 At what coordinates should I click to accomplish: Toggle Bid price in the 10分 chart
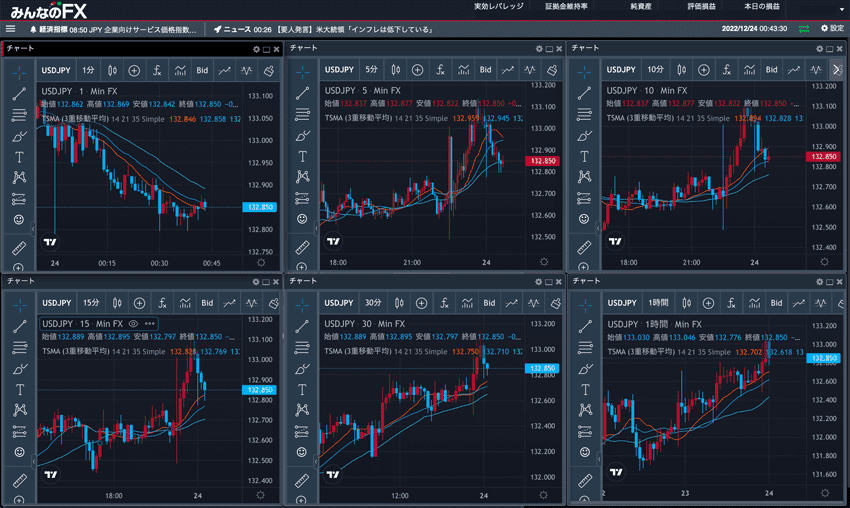pos(771,69)
